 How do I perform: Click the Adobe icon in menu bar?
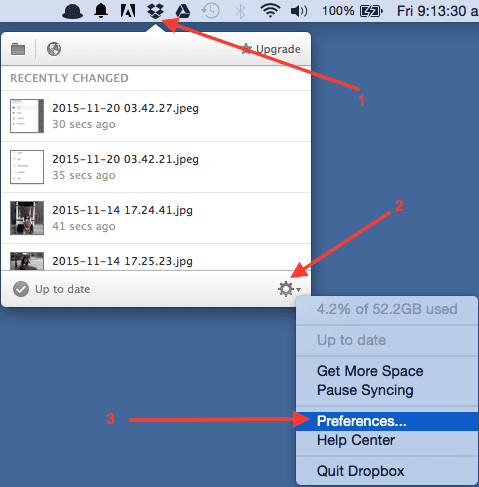(x=128, y=11)
